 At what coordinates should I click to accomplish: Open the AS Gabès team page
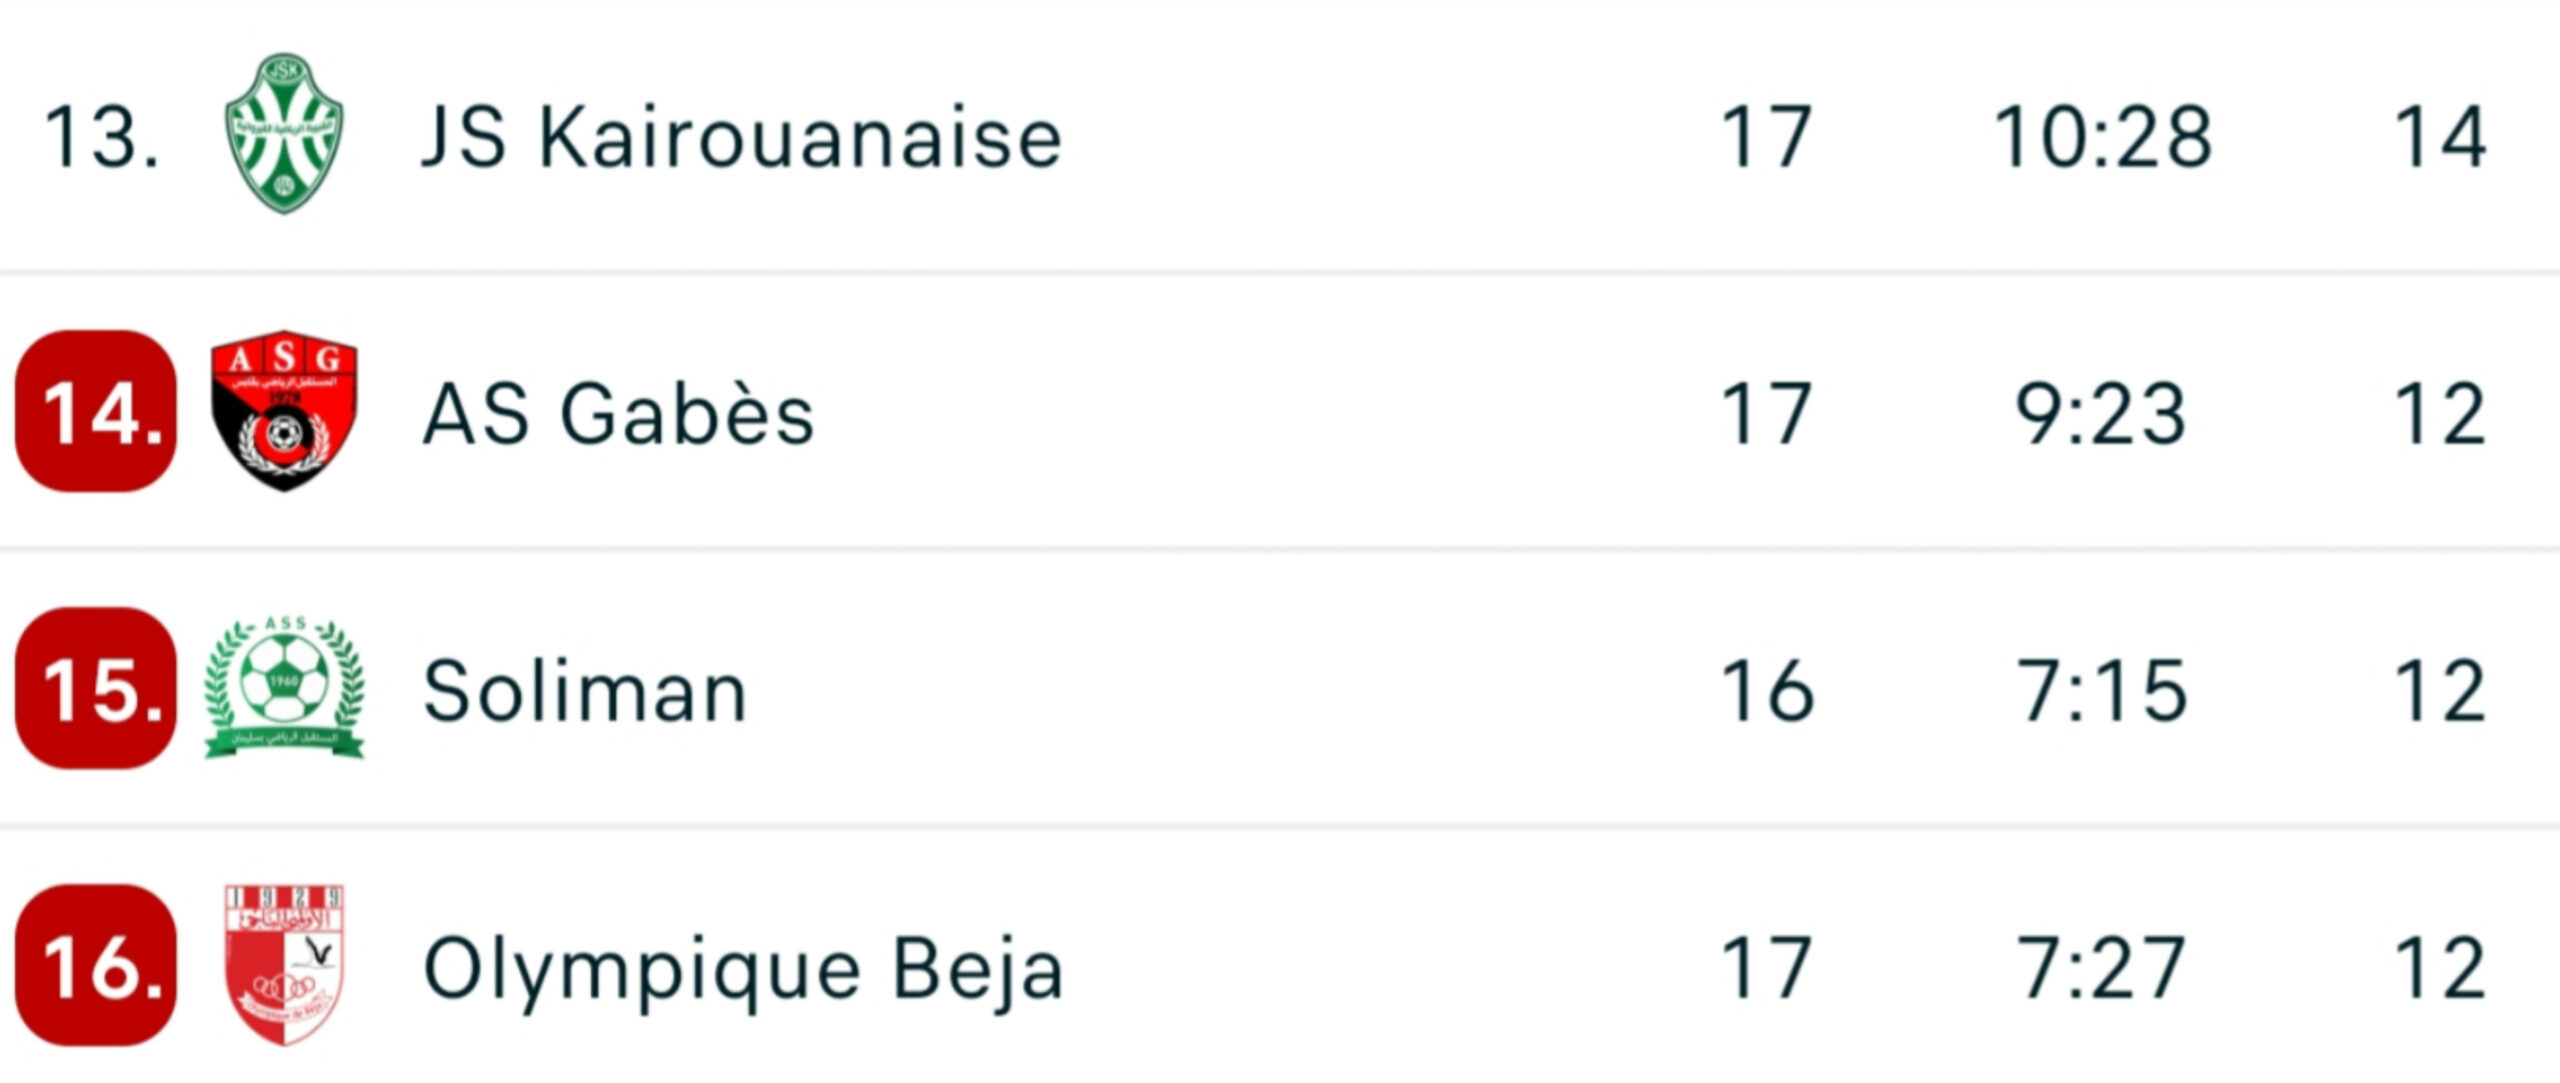tap(618, 414)
